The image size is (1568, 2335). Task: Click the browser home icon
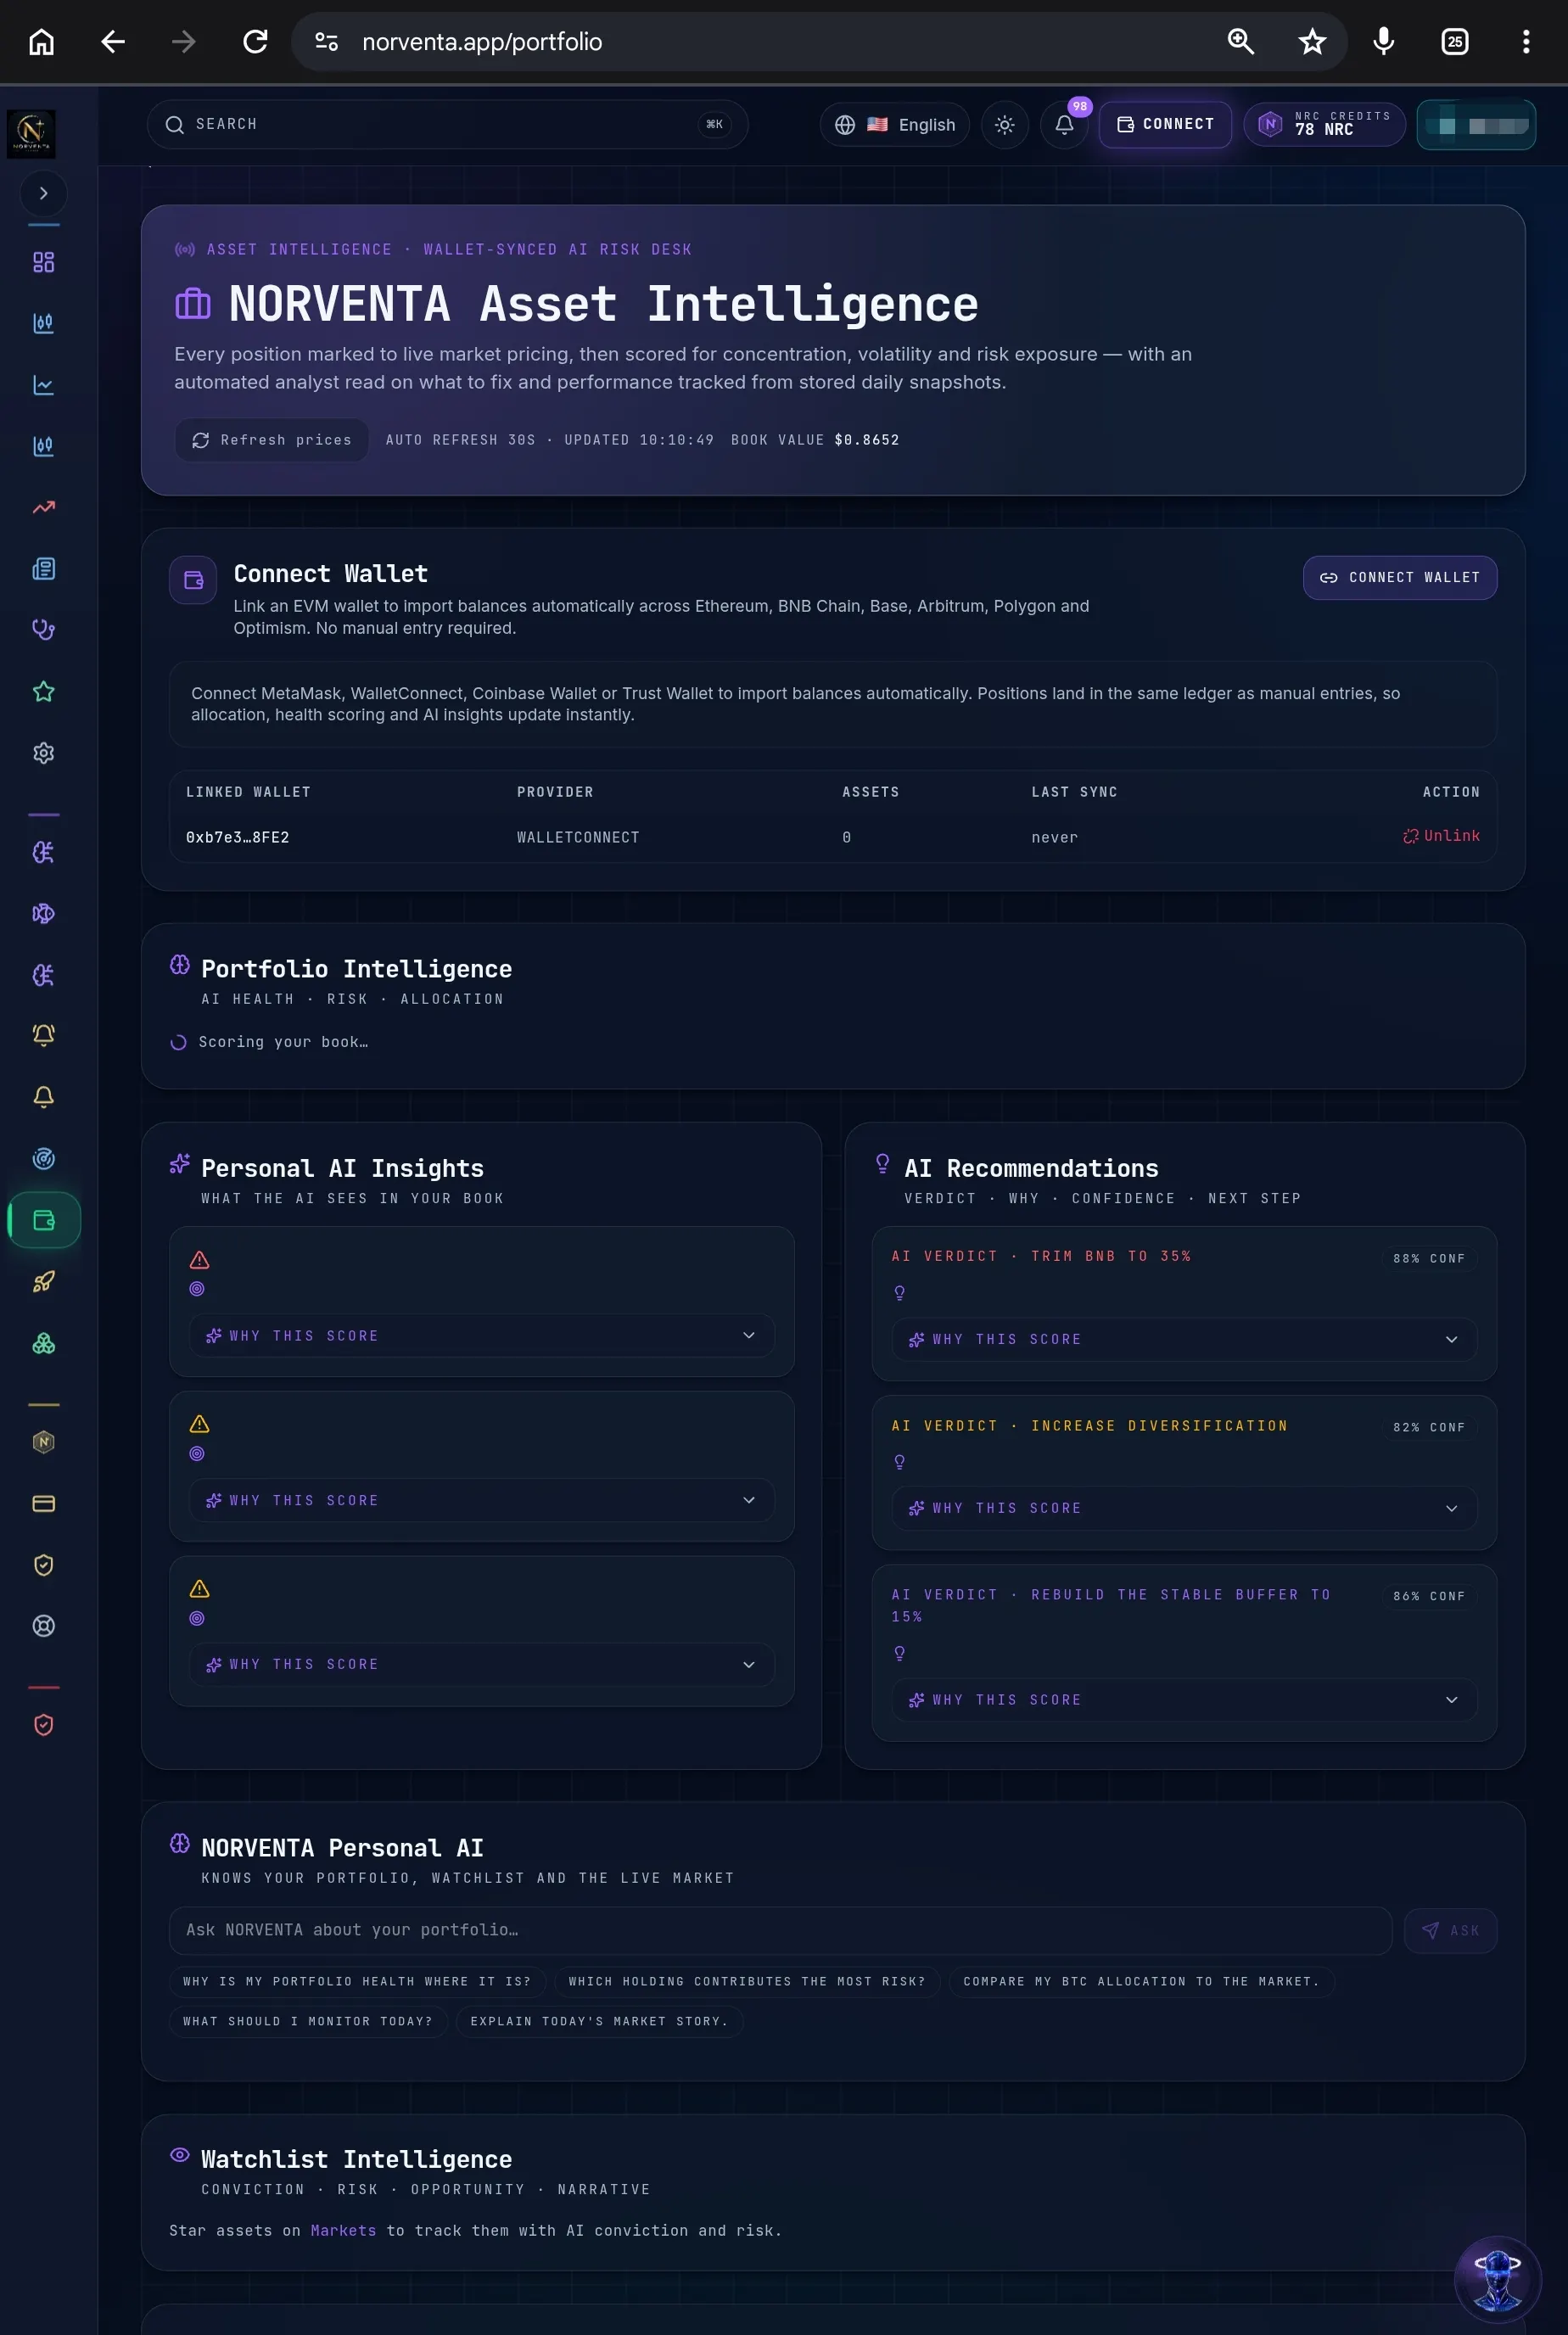41,41
